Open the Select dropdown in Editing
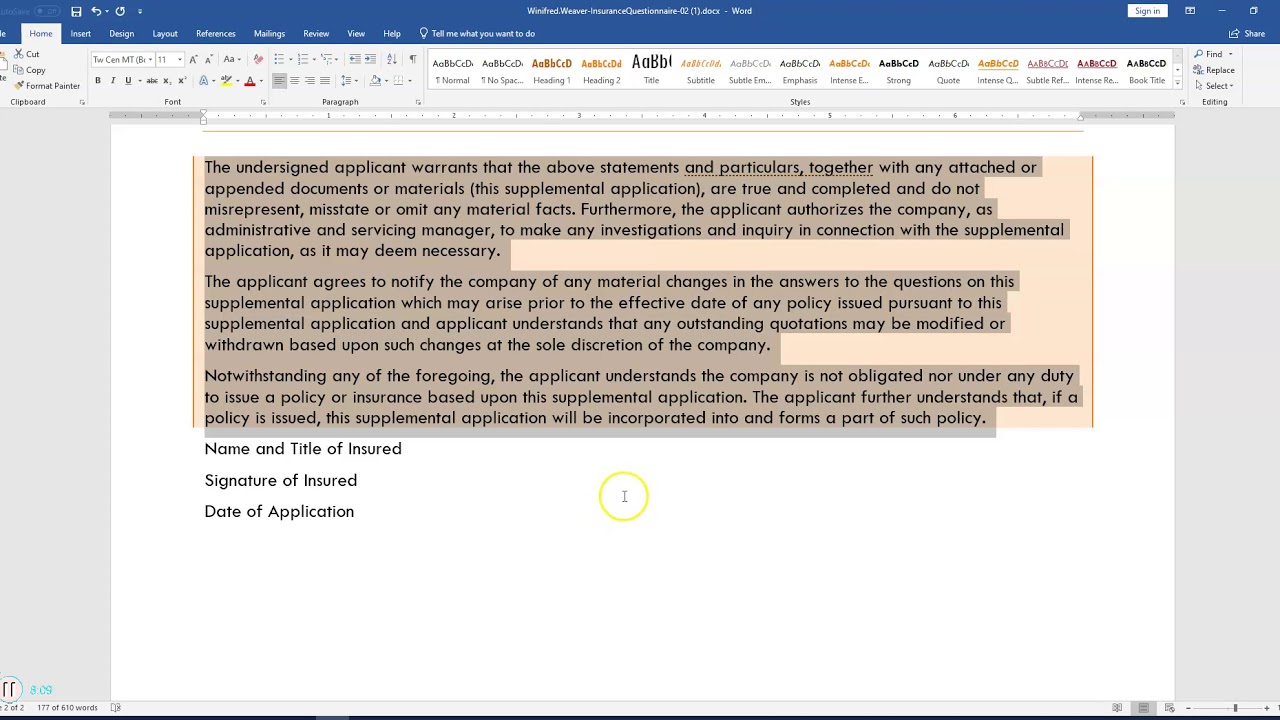Screen dimensions: 1280x720 (1214, 86)
